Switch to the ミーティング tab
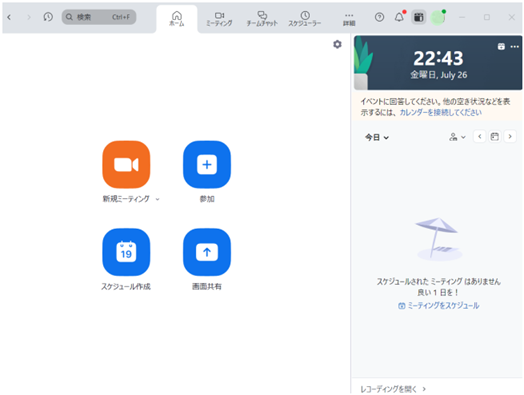The image size is (524, 395). (219, 19)
